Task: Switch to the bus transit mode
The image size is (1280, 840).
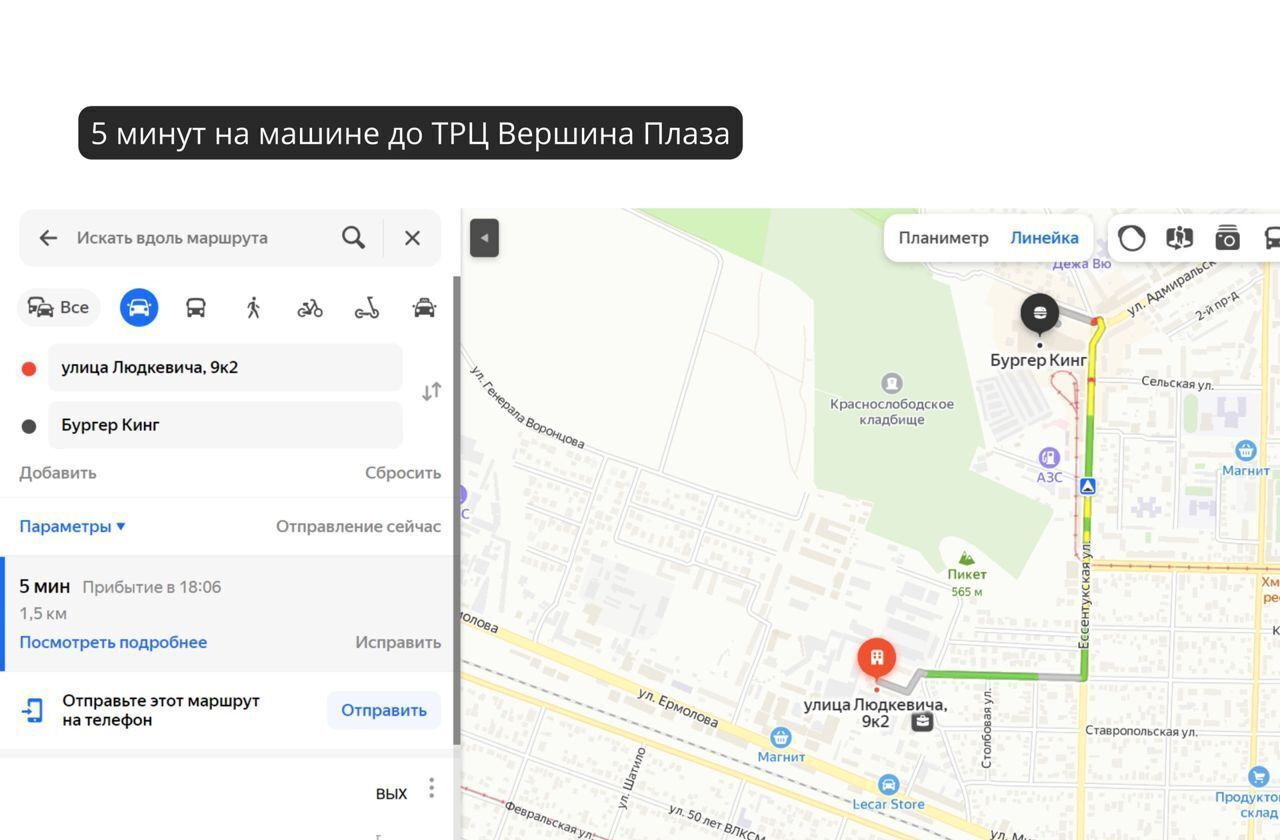Action: (x=196, y=307)
